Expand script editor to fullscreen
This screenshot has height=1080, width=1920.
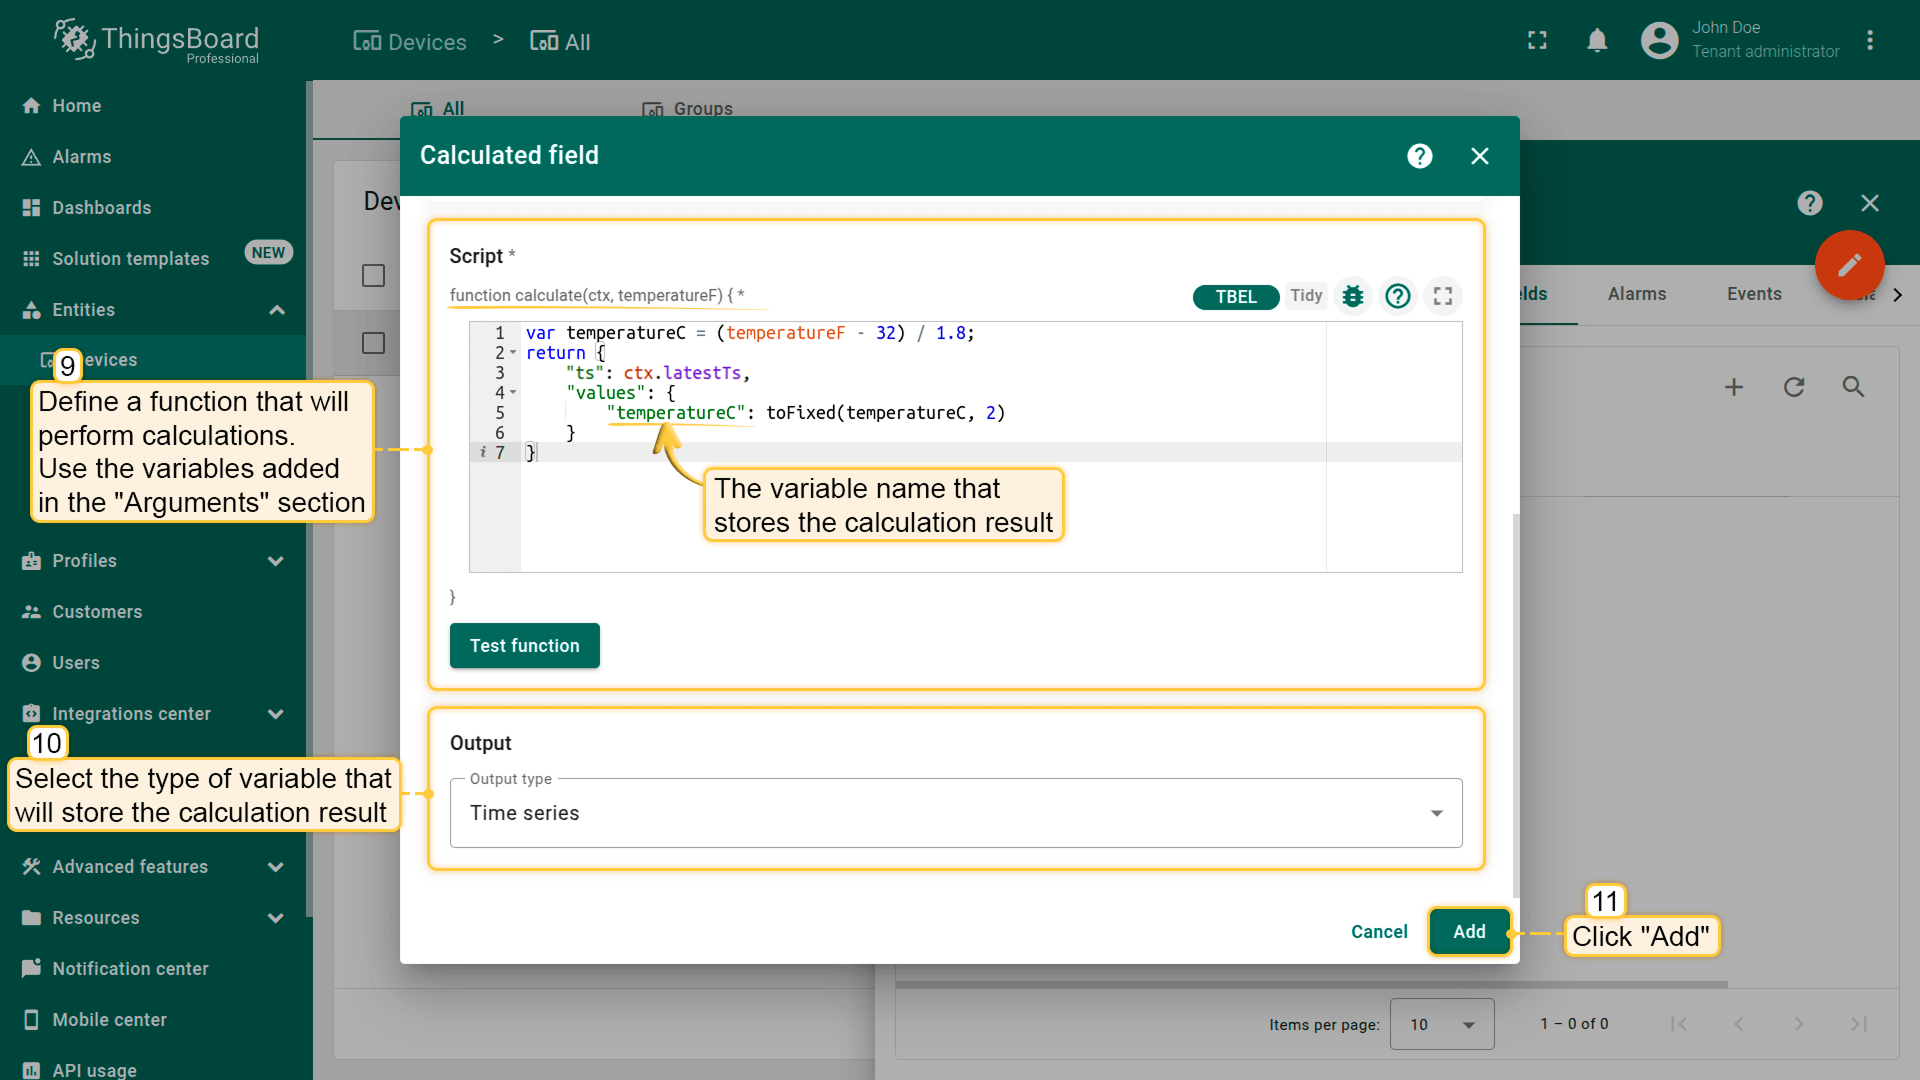[x=1443, y=296]
